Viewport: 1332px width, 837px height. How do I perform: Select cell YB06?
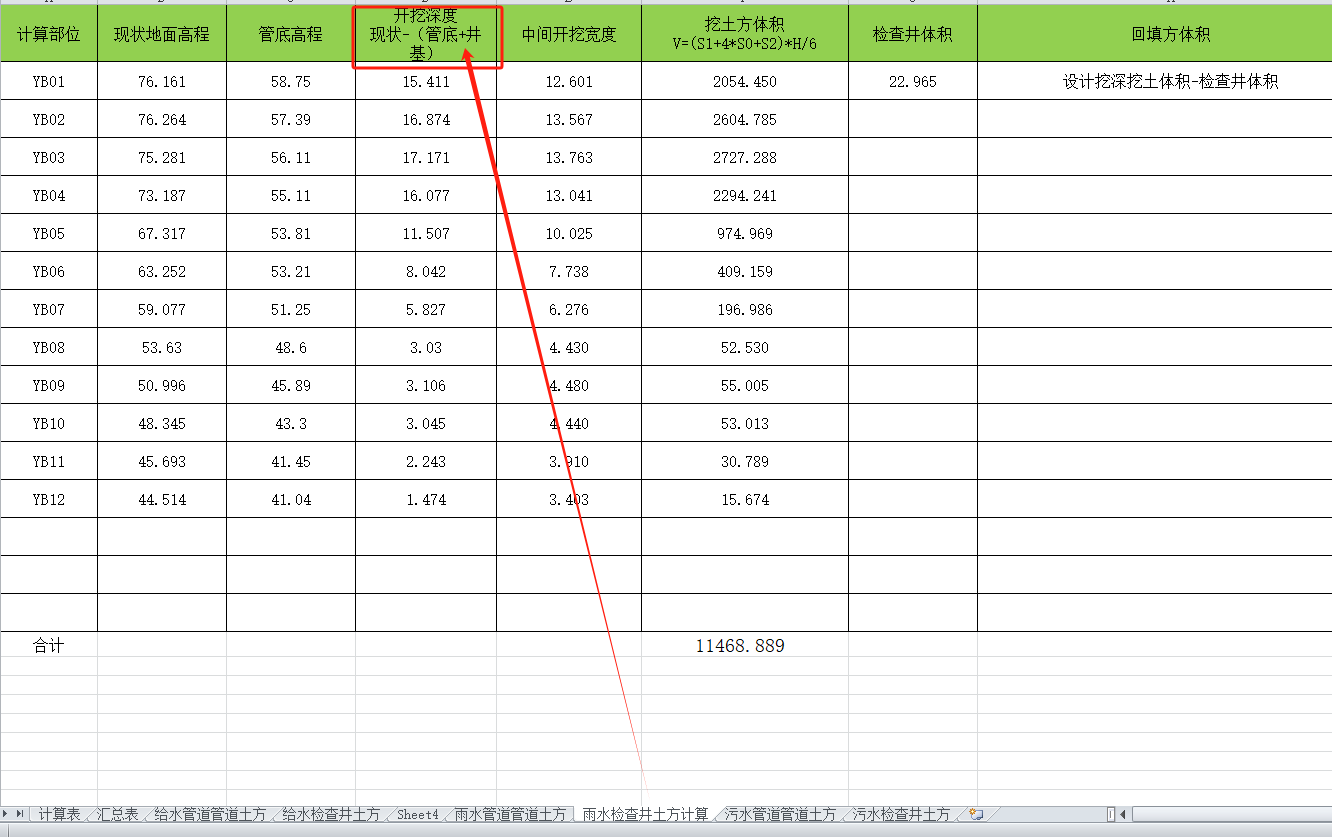point(49,271)
